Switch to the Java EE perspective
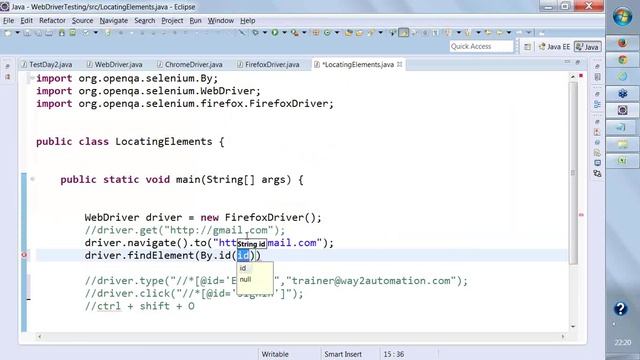Viewport: 640px width, 360px height. pos(554,47)
